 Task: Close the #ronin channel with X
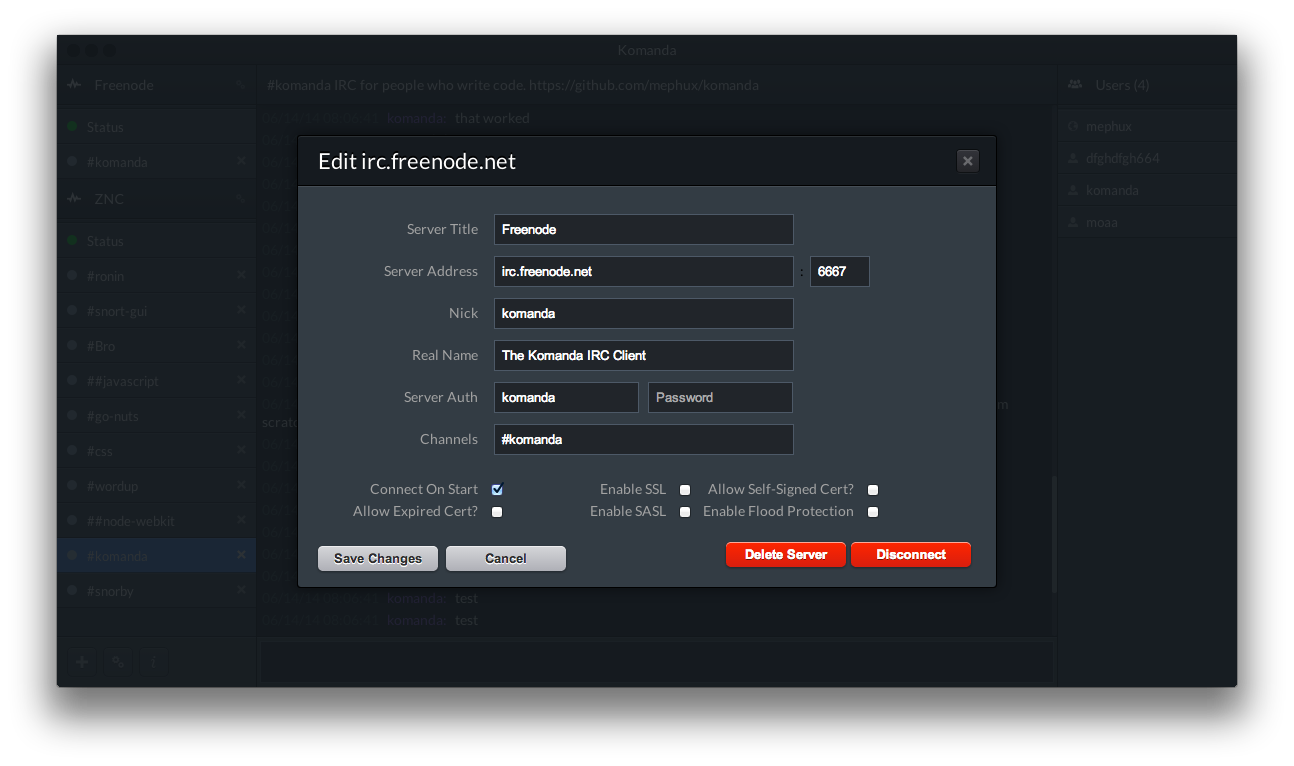(x=241, y=275)
